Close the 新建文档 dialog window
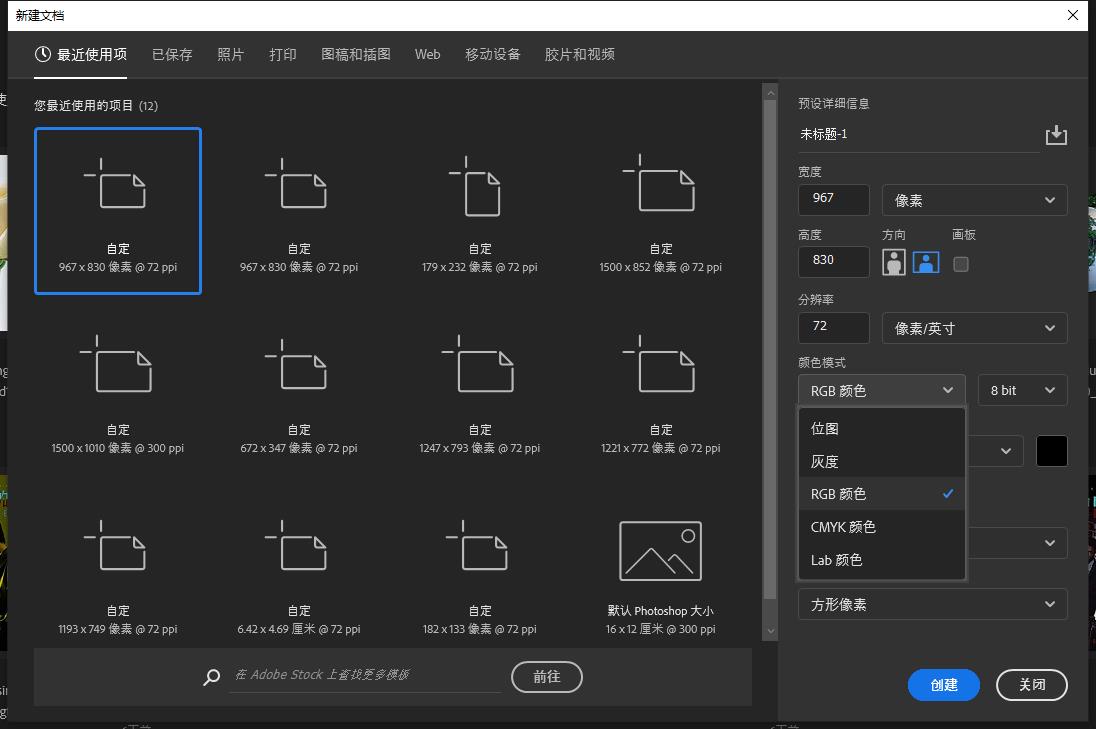Screen dimensions: 1096x729 1073,15
